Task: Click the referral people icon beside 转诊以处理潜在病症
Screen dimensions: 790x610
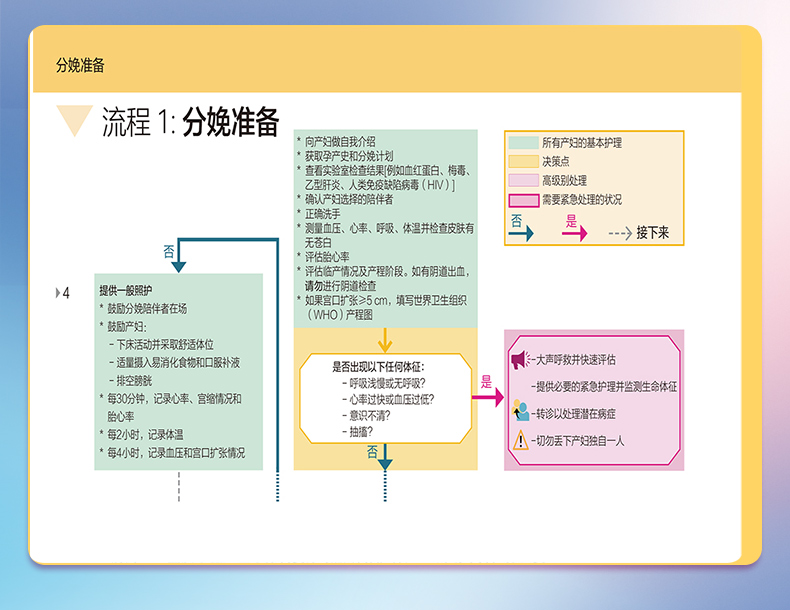Action: (x=520, y=411)
